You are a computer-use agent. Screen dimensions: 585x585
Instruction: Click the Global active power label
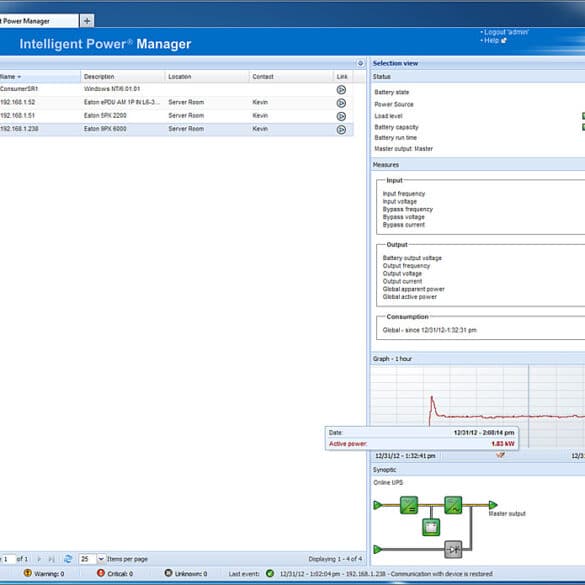(x=409, y=297)
